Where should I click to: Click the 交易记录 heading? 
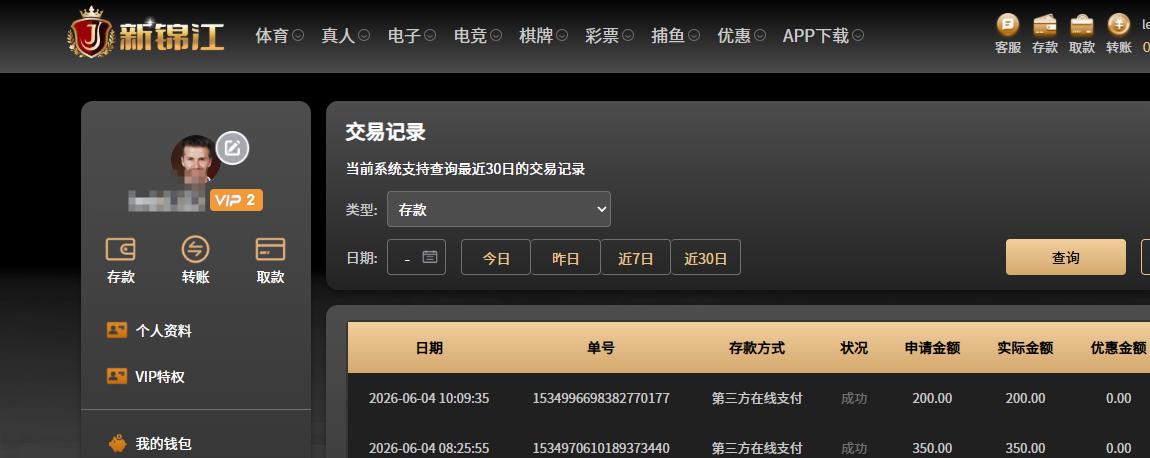[386, 133]
